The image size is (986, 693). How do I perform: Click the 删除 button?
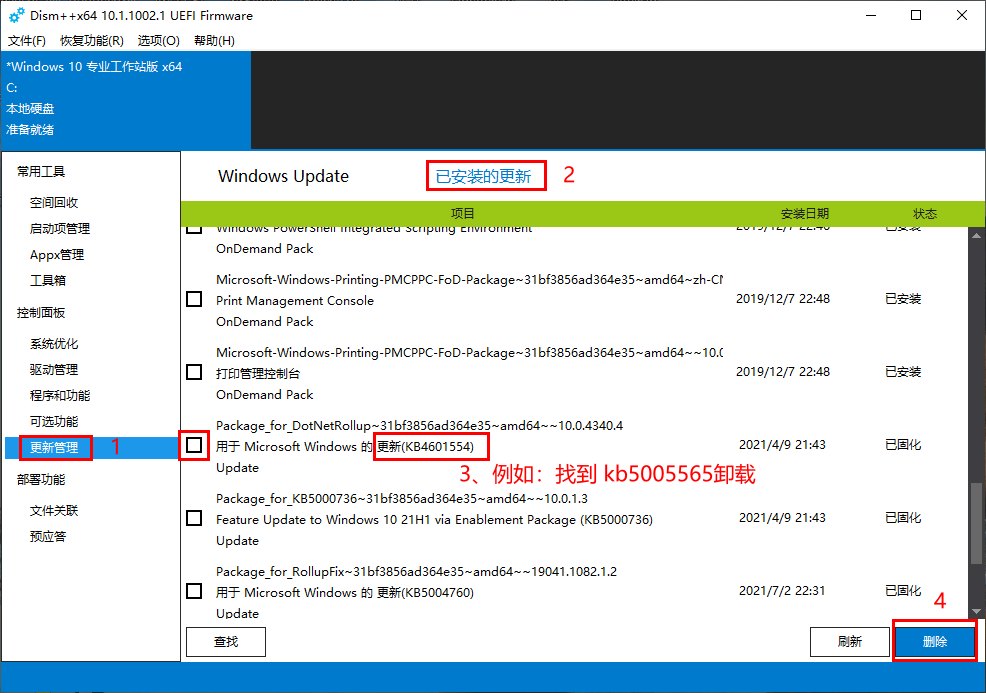935,642
